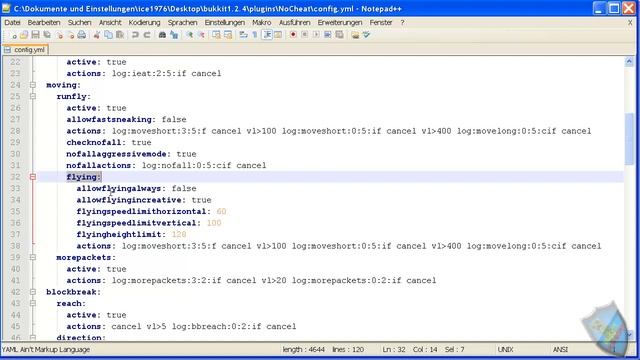Viewport: 640px width, 360px height.
Task: Cut selection with the scissors icon
Action: click(97, 35)
